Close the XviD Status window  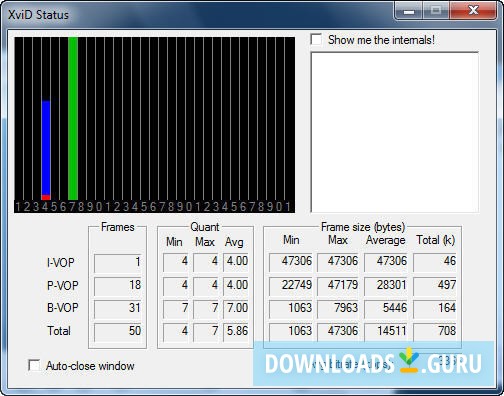coord(472,11)
